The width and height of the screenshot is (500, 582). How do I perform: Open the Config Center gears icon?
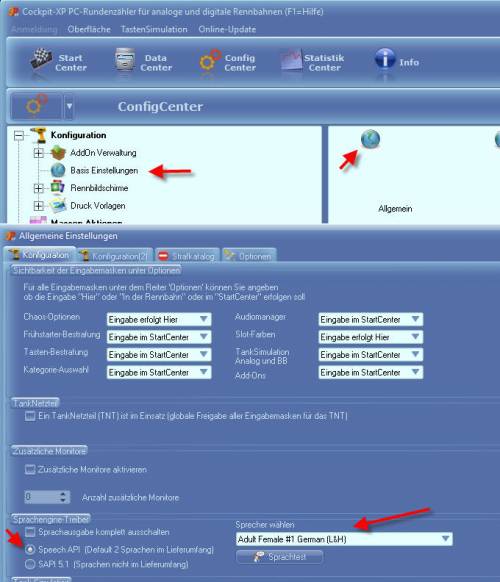click(210, 60)
